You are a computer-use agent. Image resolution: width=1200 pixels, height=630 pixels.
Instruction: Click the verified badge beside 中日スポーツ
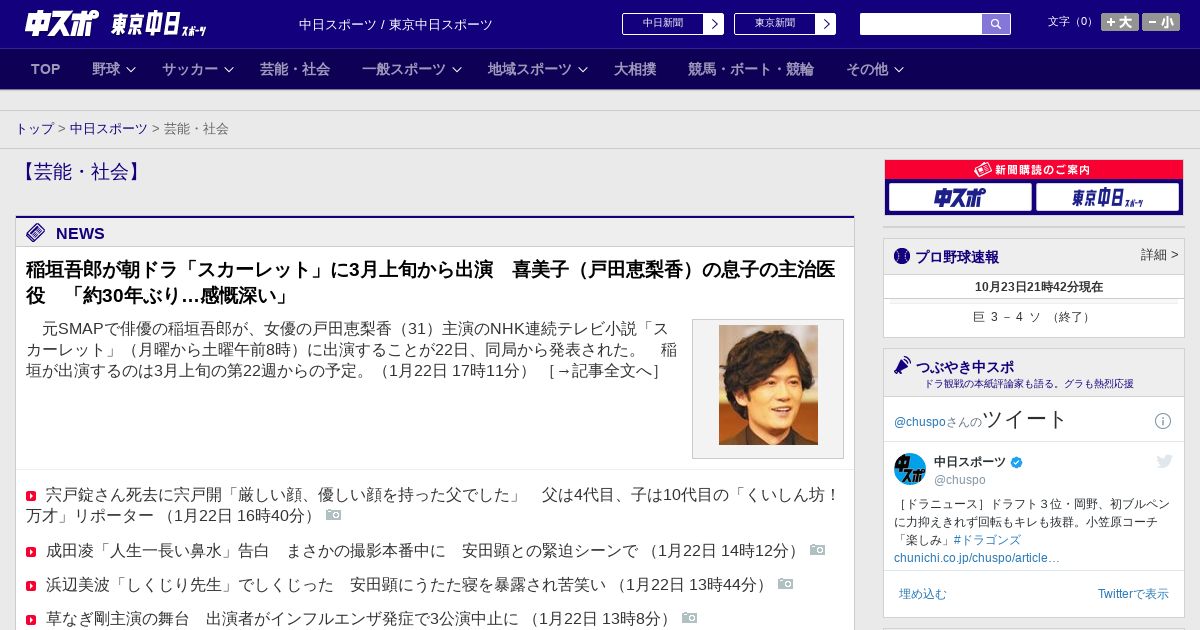click(1017, 463)
